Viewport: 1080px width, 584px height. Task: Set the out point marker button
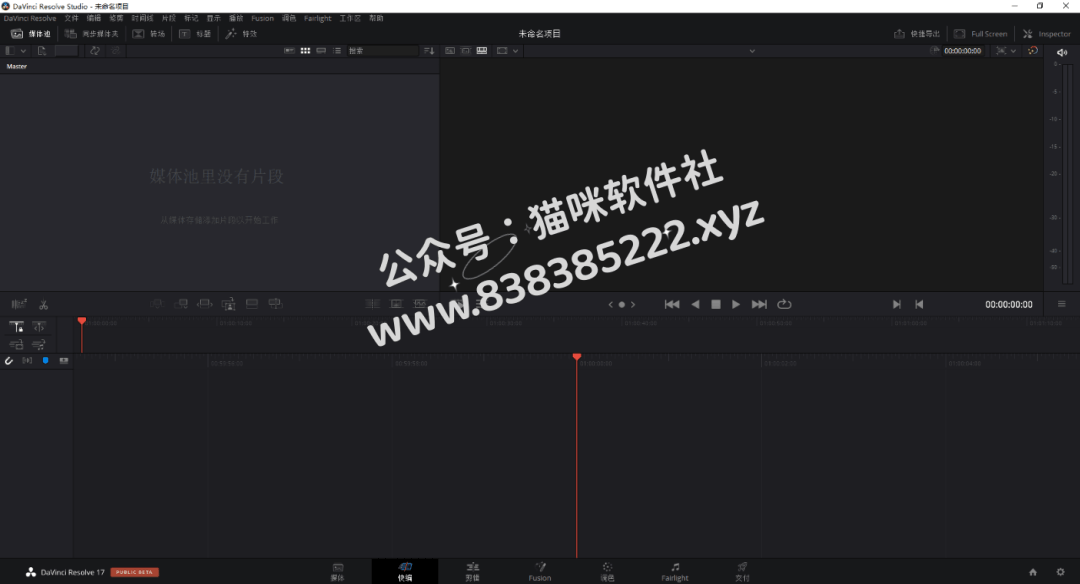[x=919, y=304]
